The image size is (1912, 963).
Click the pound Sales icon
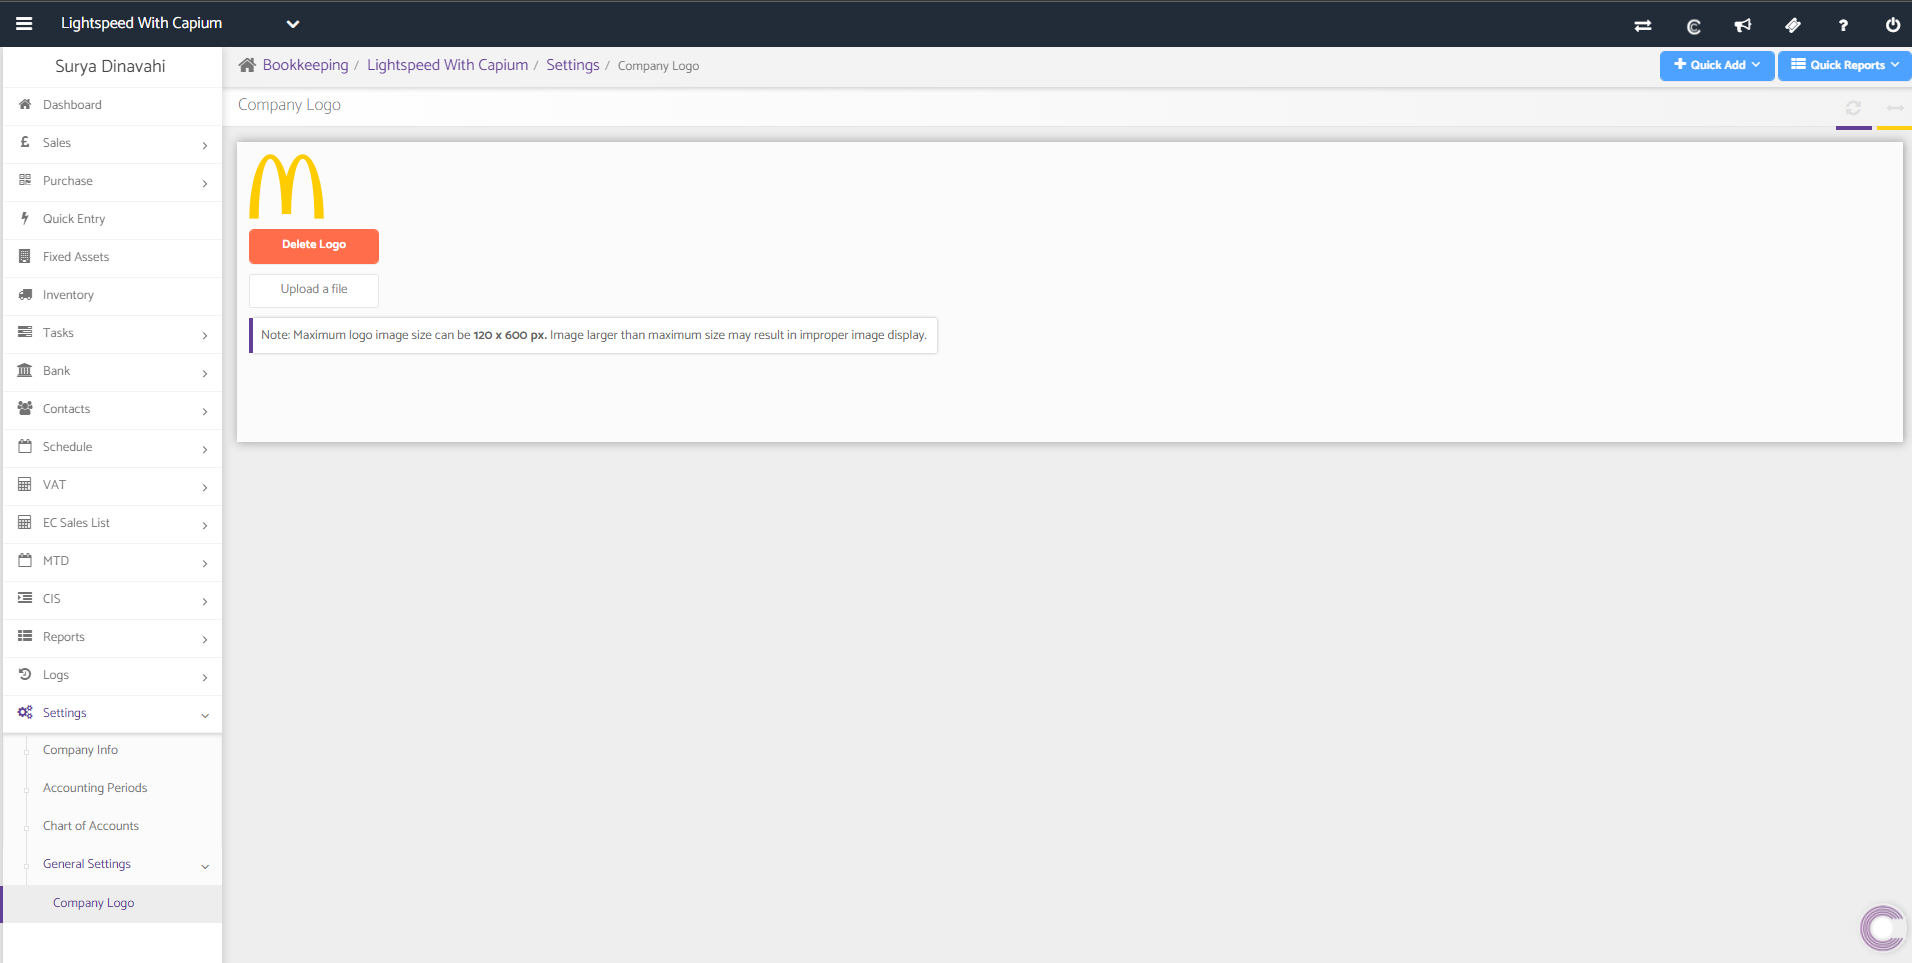point(25,142)
